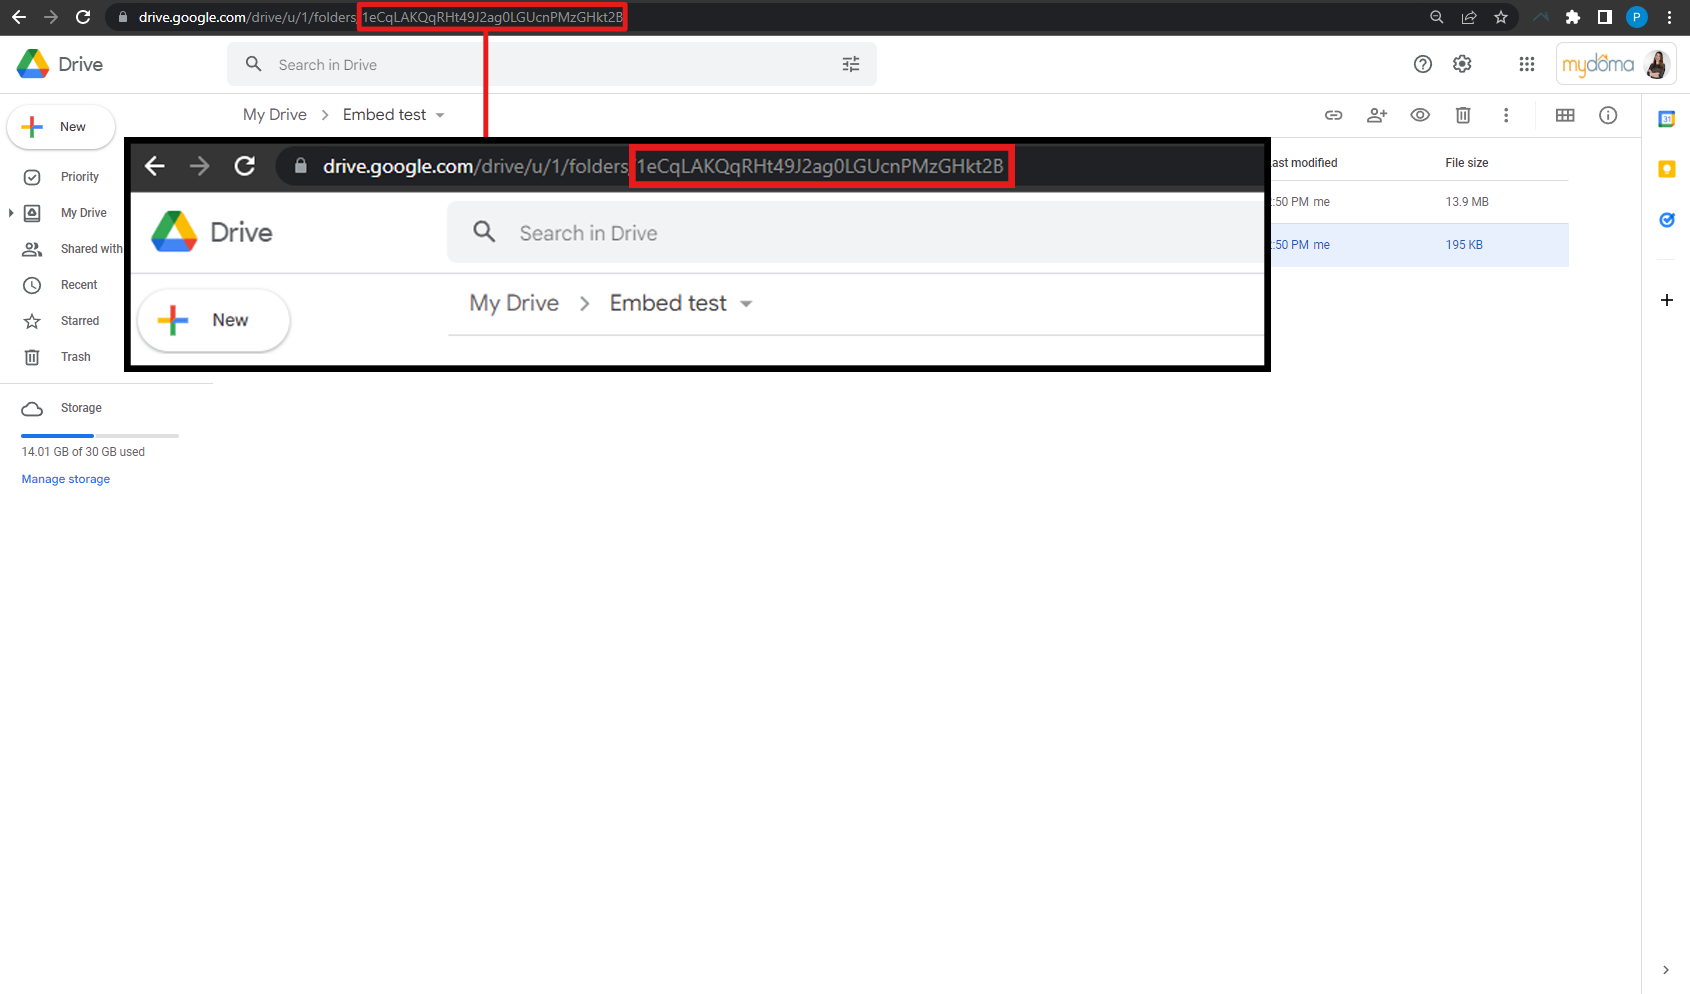Open More actions three-dot icon
Viewport: 1690px width, 994px height.
(1506, 115)
